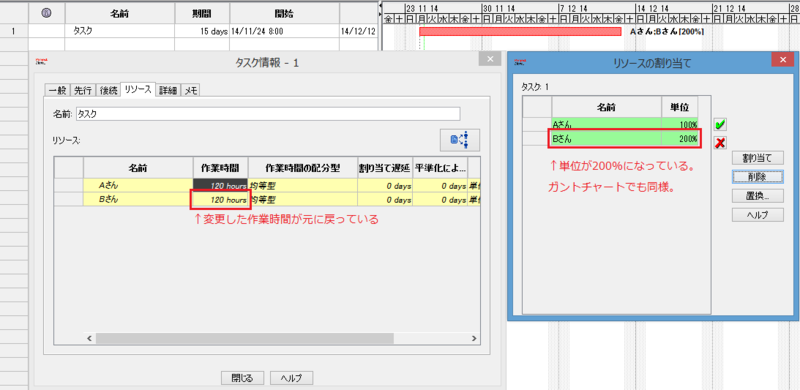Viewport: 800px width, 390px height.
Task: Click the 名前 column header in the main task sheet
Action: click(120, 13)
